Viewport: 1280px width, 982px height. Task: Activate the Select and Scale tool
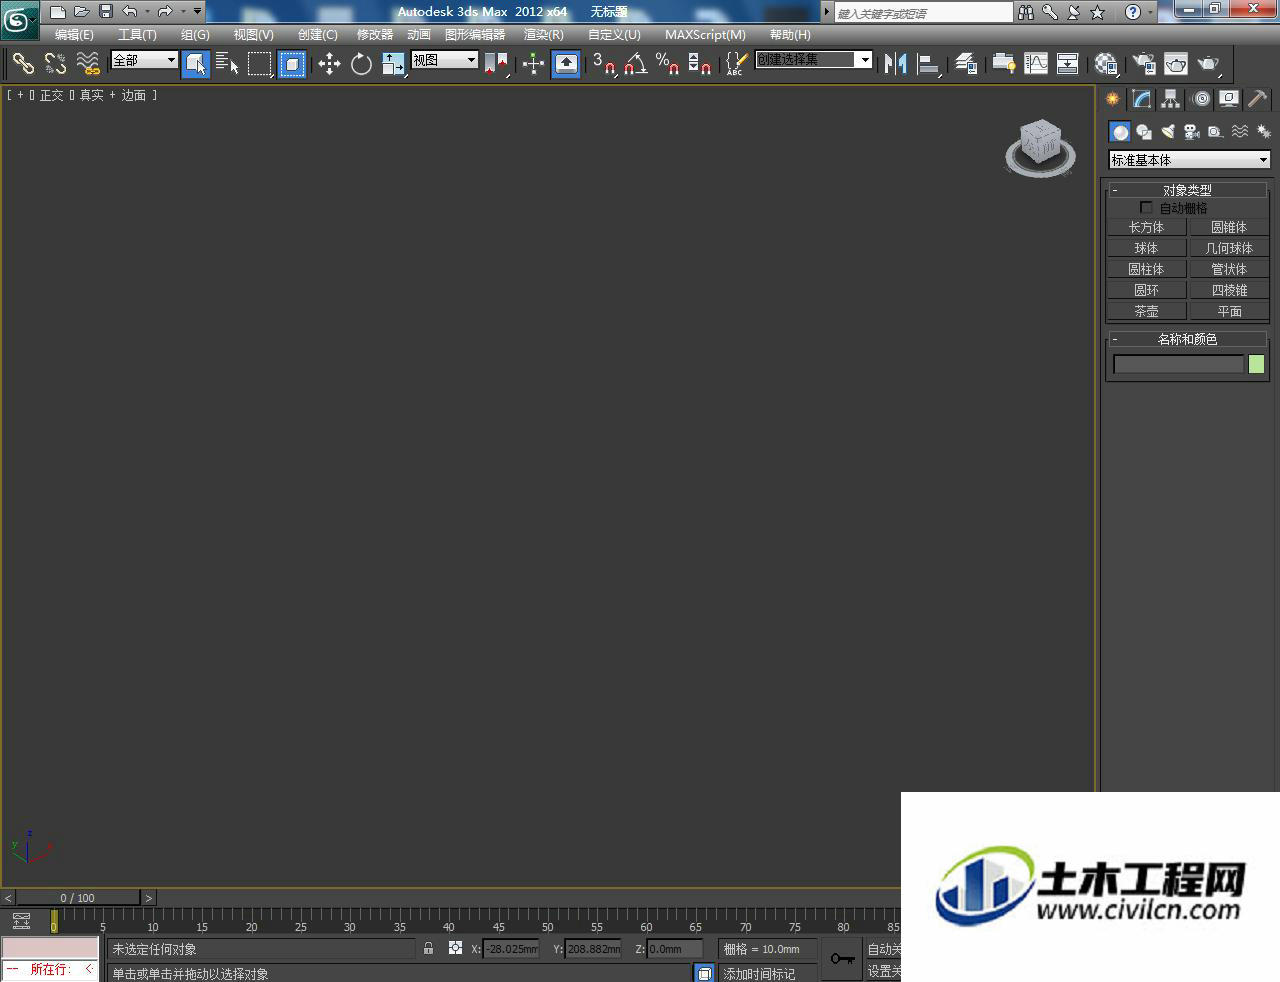coord(394,64)
